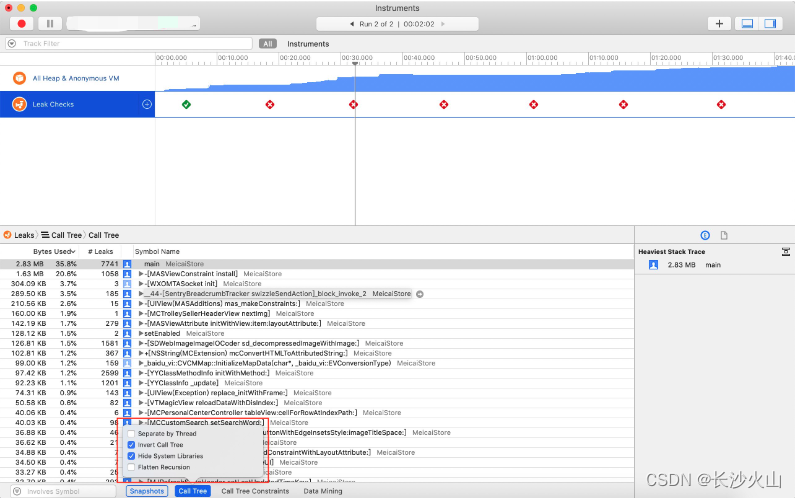Toggle the right inspector pane view button

click(x=770, y=23)
